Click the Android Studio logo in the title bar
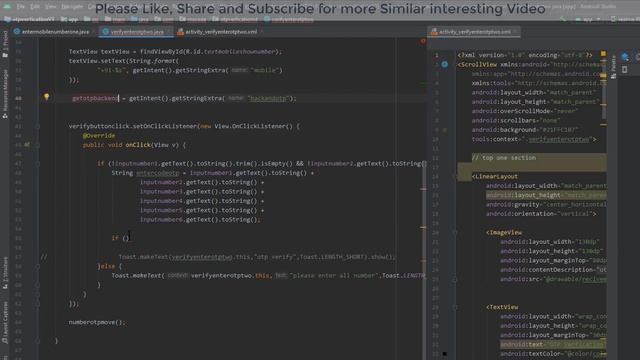The image size is (640, 360). click(7, 7)
